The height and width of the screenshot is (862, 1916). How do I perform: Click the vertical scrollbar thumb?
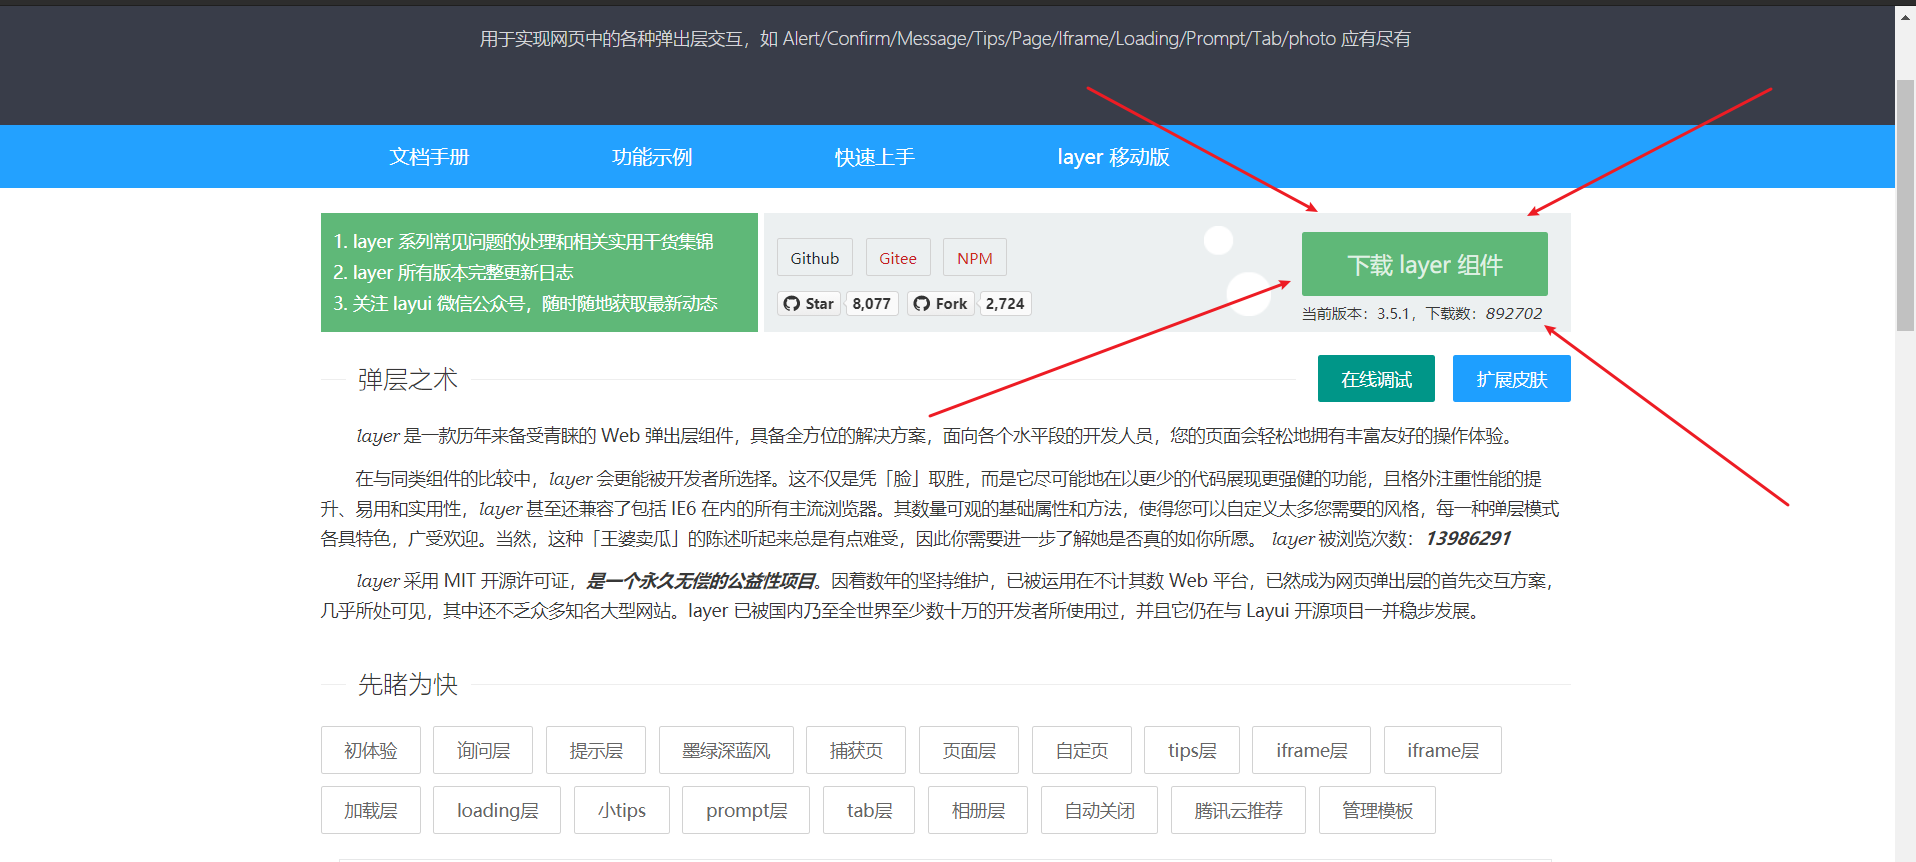click(x=1905, y=205)
